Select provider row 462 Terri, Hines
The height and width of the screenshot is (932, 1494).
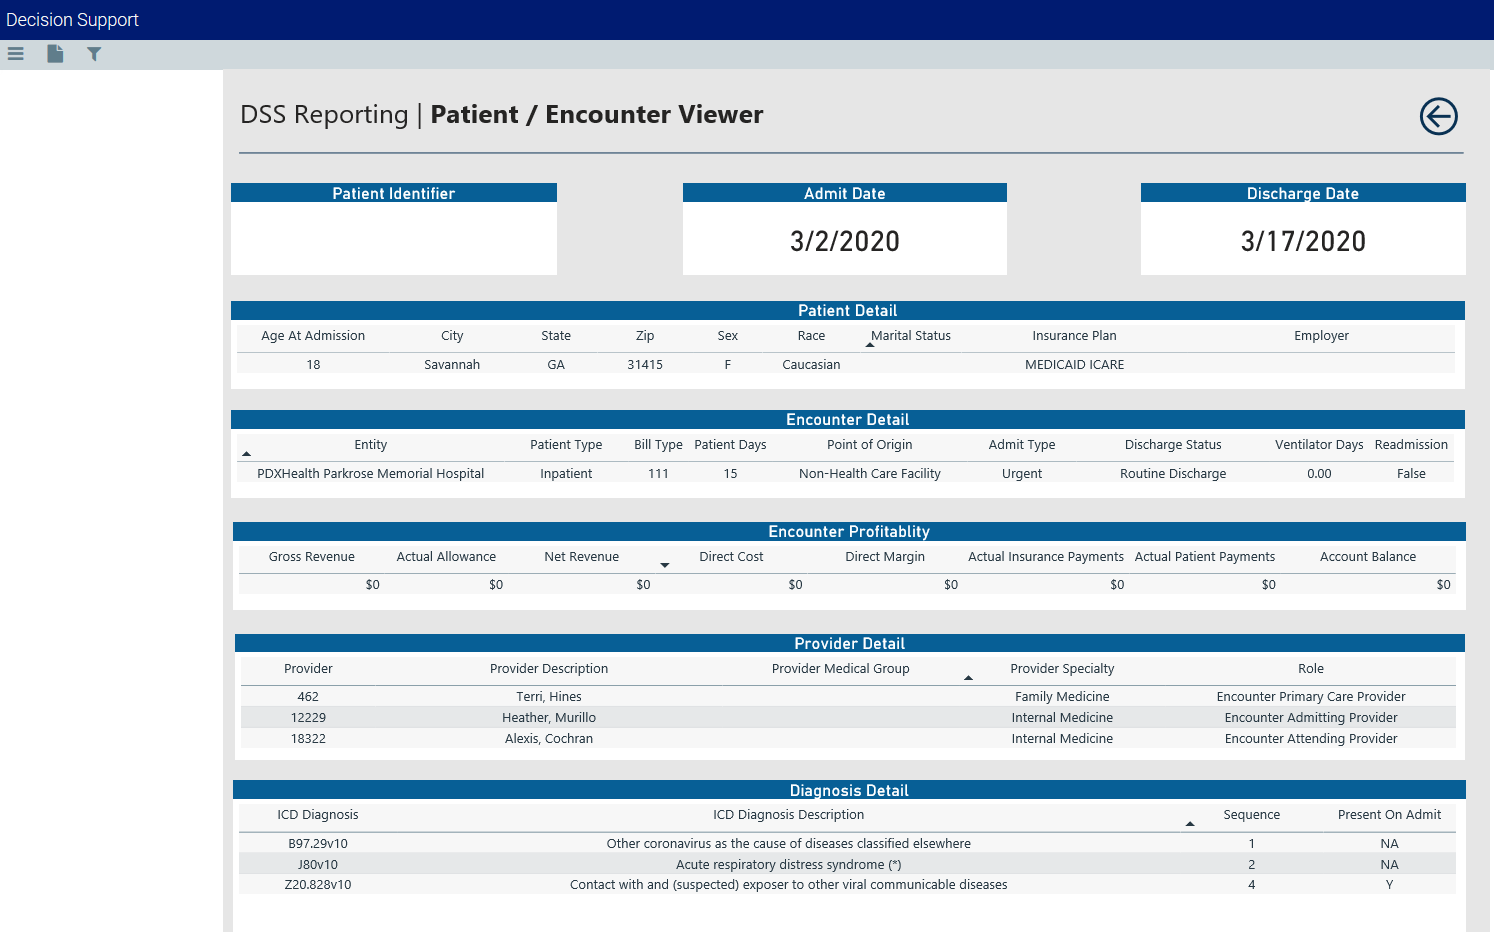pyautogui.click(x=848, y=697)
